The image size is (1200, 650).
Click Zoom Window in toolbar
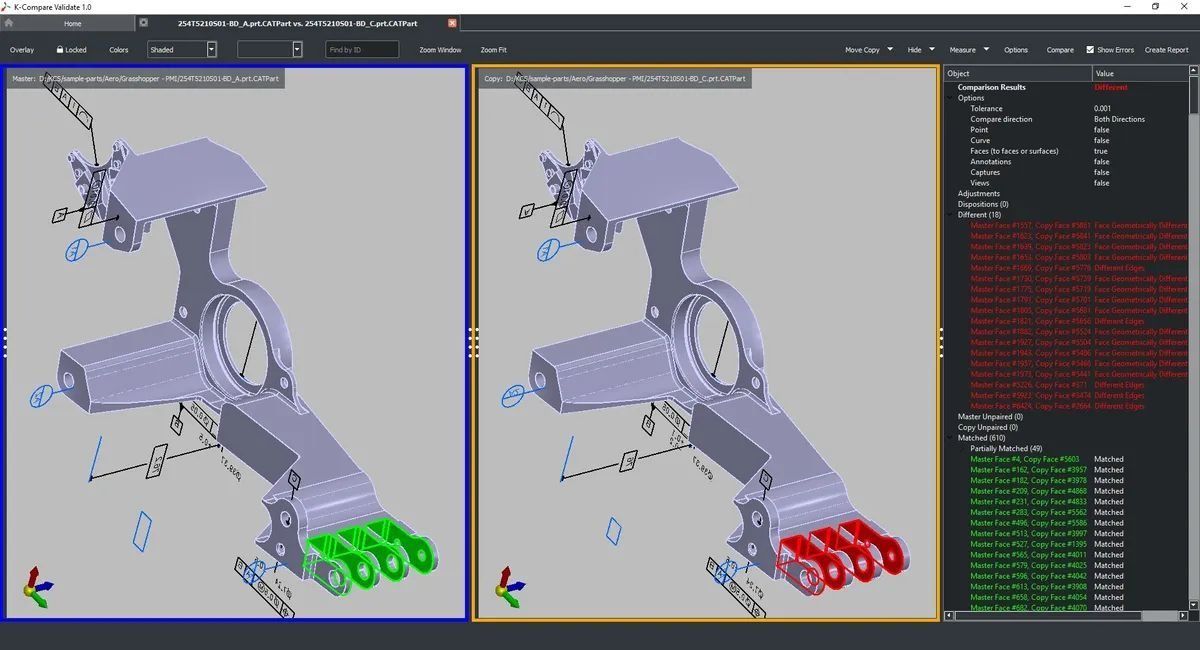(440, 50)
